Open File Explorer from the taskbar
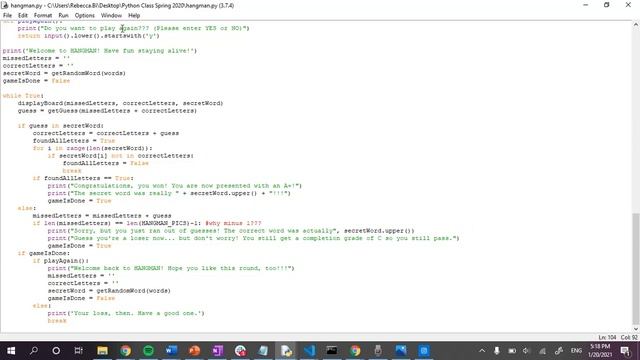The height and width of the screenshot is (360, 640). click(x=102, y=351)
